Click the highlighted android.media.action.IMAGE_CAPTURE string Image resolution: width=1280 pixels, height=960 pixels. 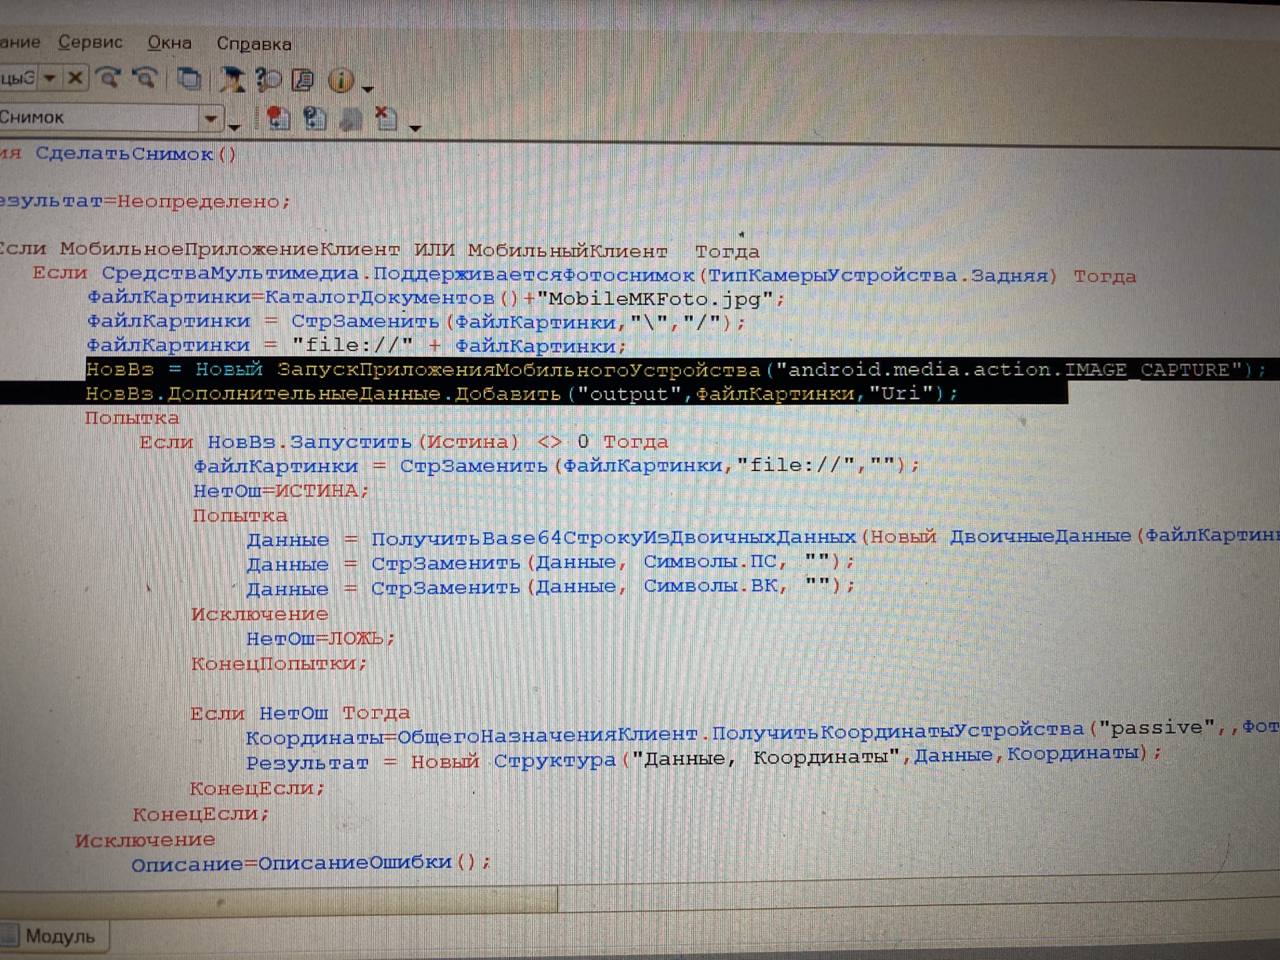tap(1009, 370)
